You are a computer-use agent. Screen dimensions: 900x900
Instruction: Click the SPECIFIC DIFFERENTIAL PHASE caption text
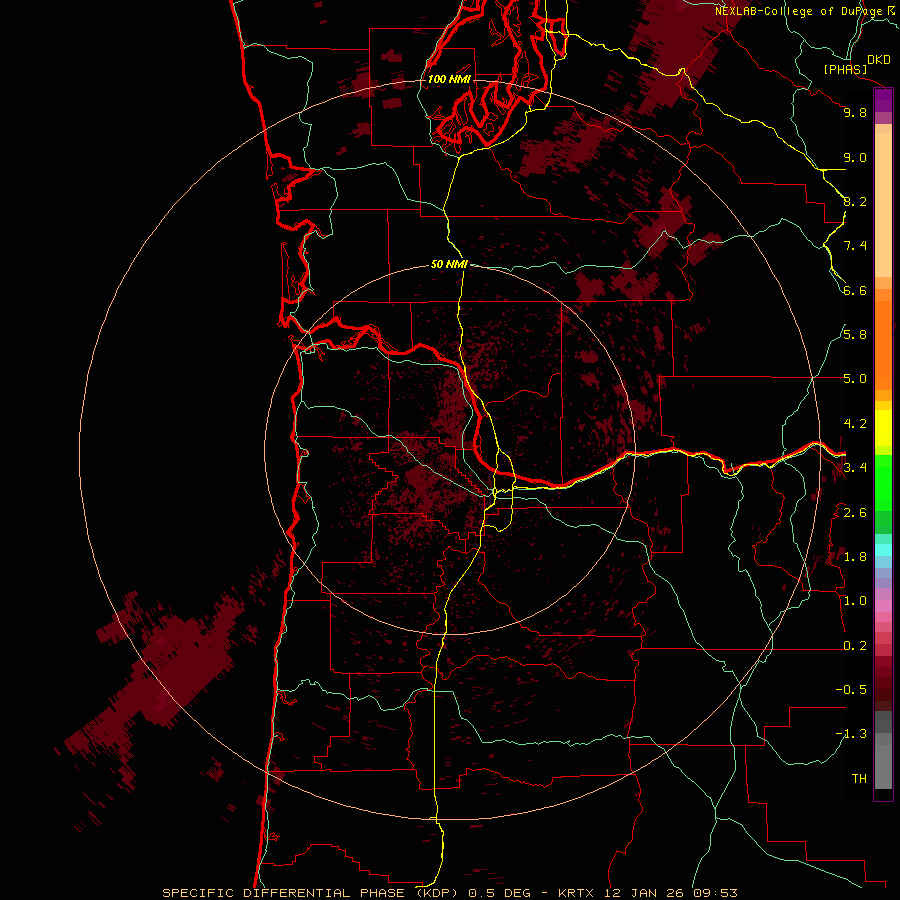(x=285, y=893)
